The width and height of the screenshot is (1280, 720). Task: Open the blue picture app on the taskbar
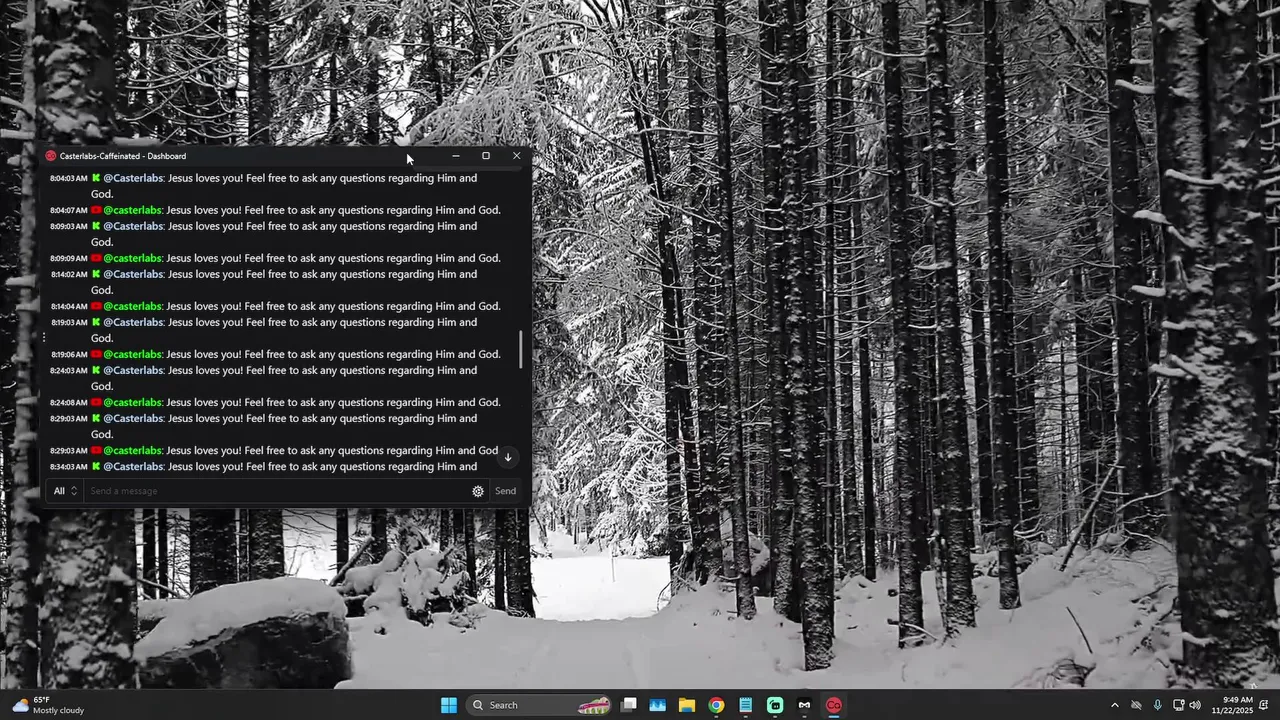click(657, 705)
